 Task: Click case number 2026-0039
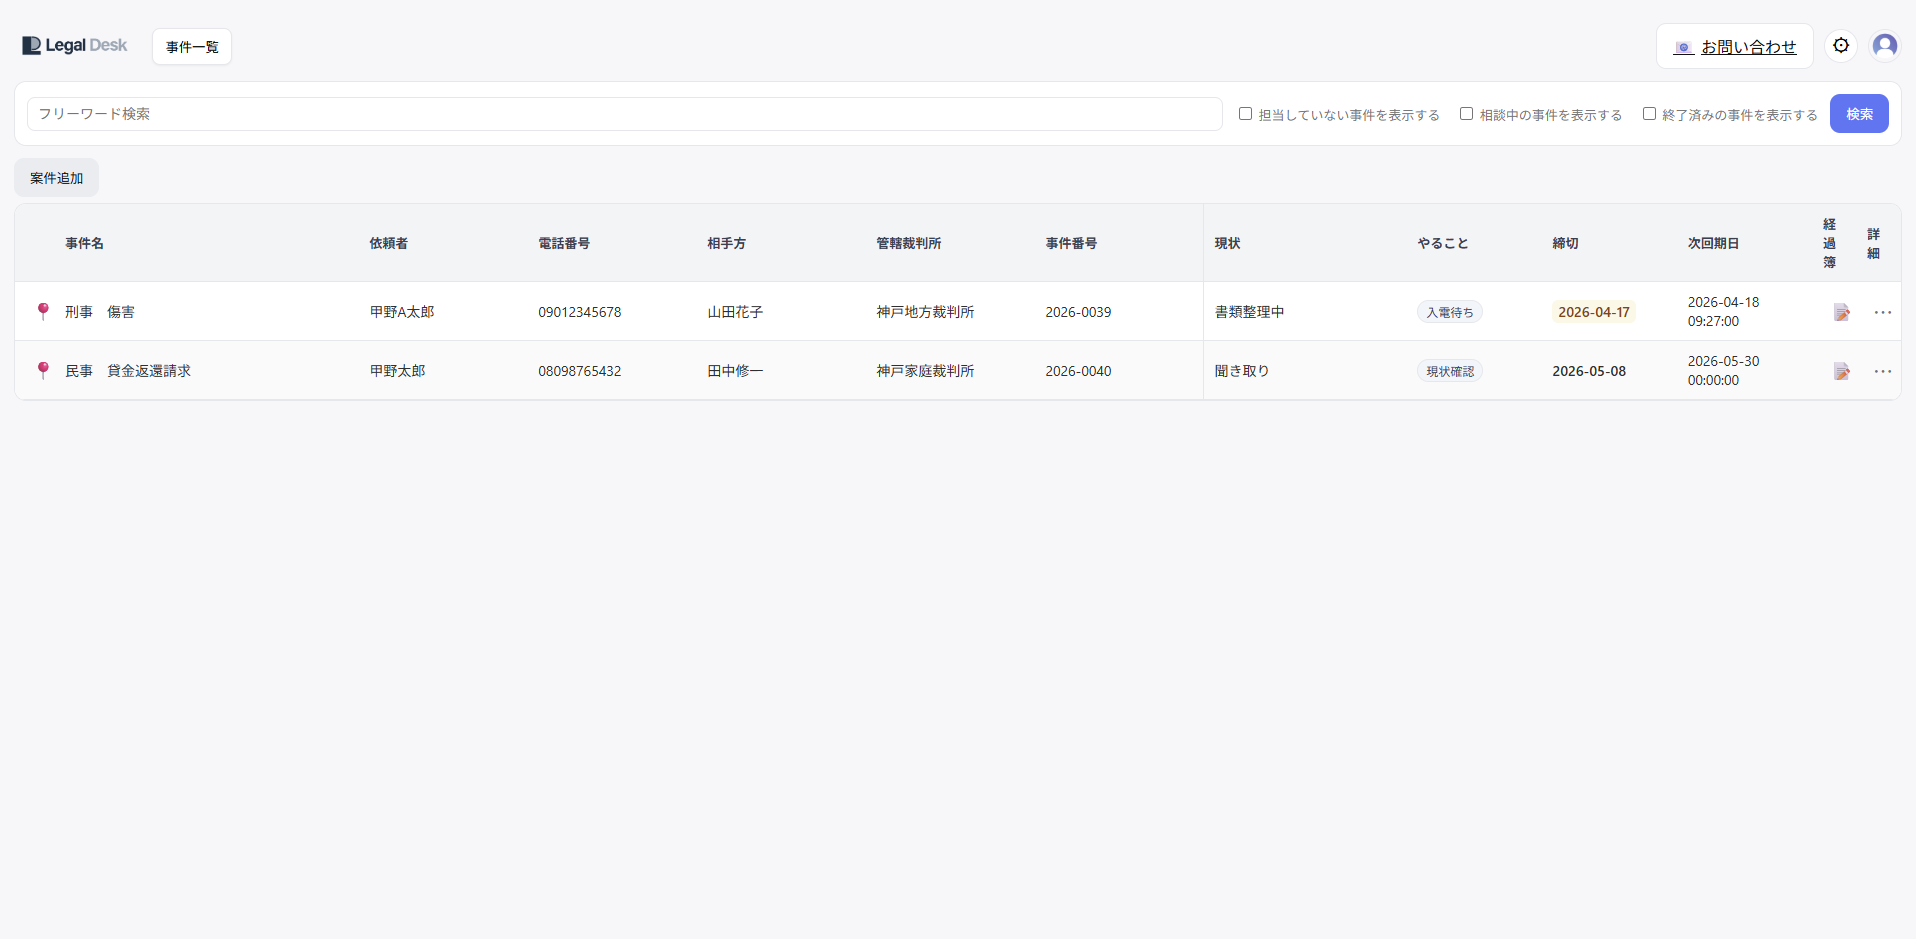(1078, 312)
